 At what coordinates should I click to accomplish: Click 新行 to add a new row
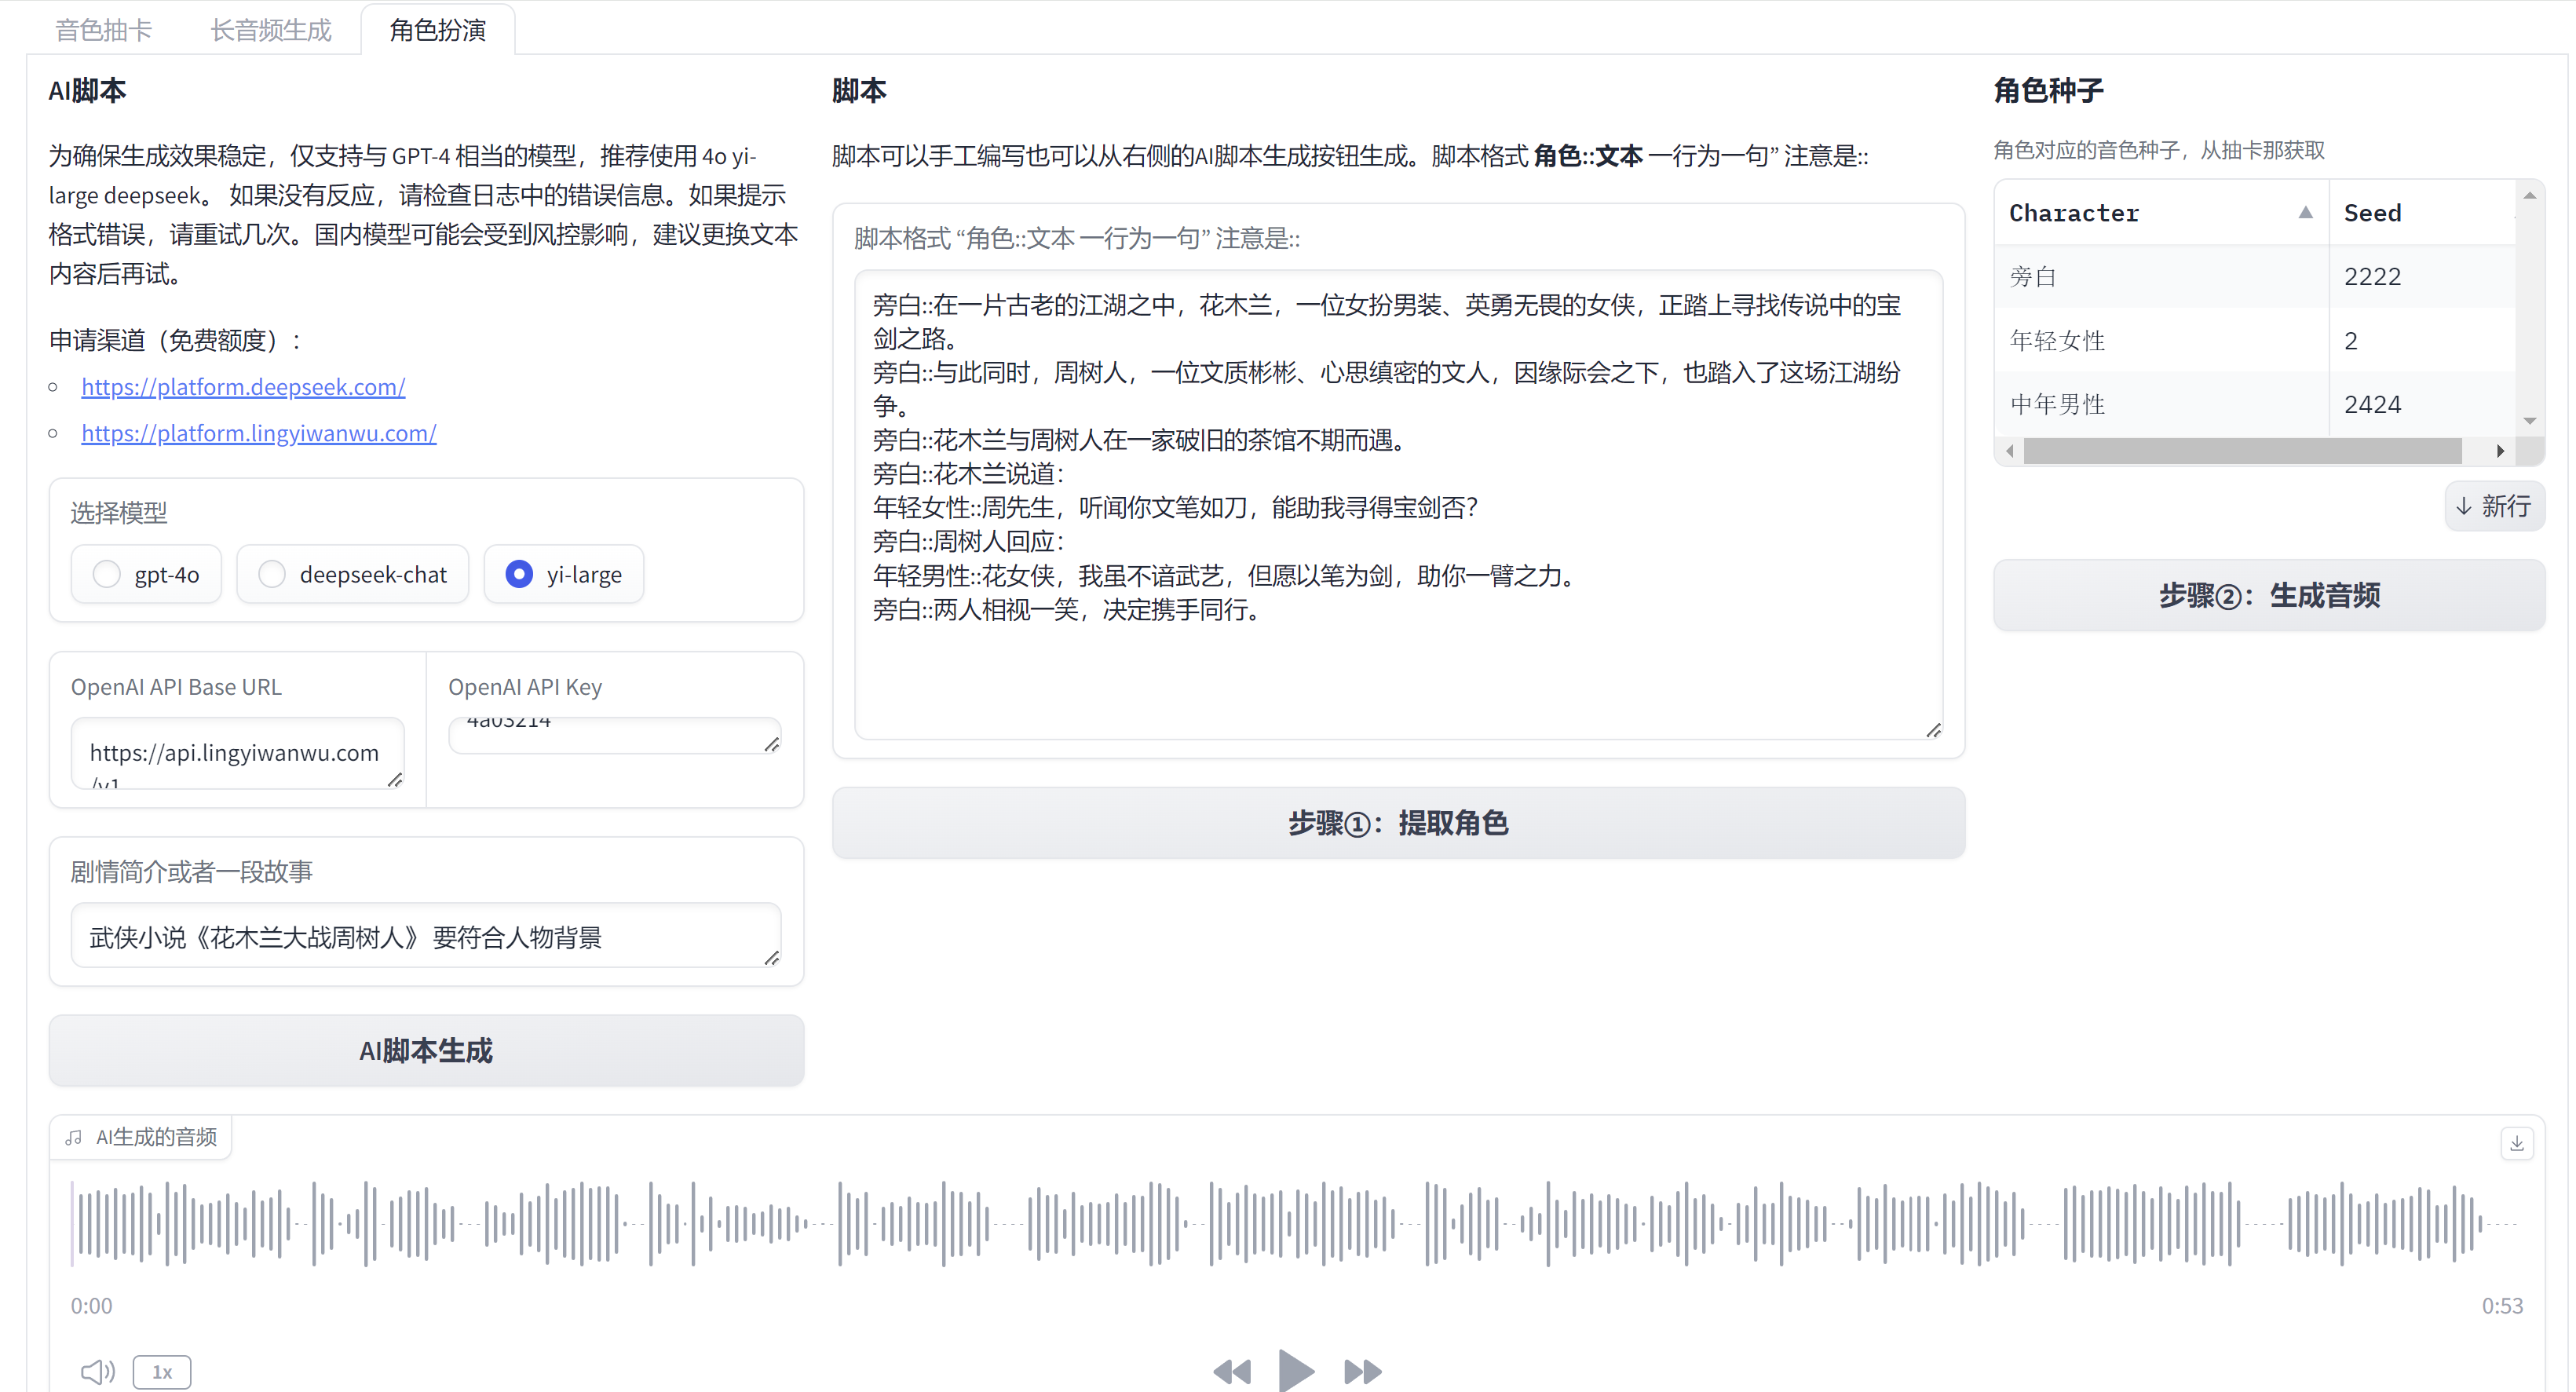tap(2493, 506)
